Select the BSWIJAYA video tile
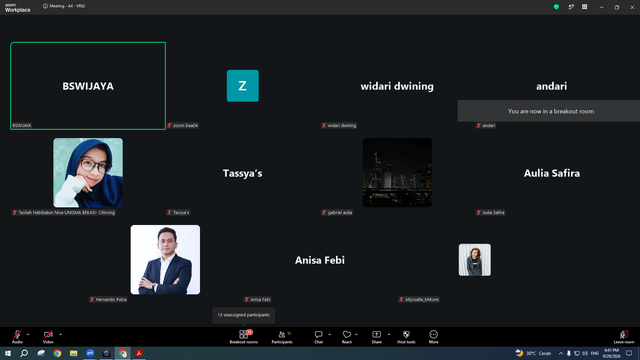The image size is (640, 360). [x=88, y=86]
